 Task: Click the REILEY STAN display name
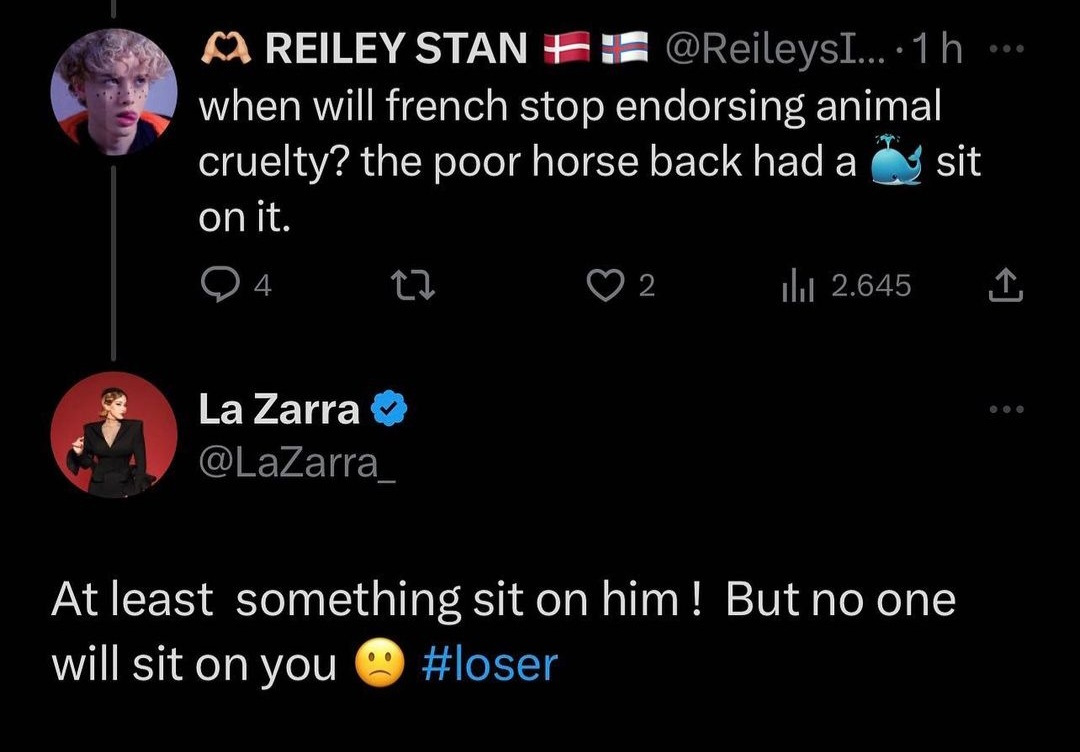tap(396, 47)
